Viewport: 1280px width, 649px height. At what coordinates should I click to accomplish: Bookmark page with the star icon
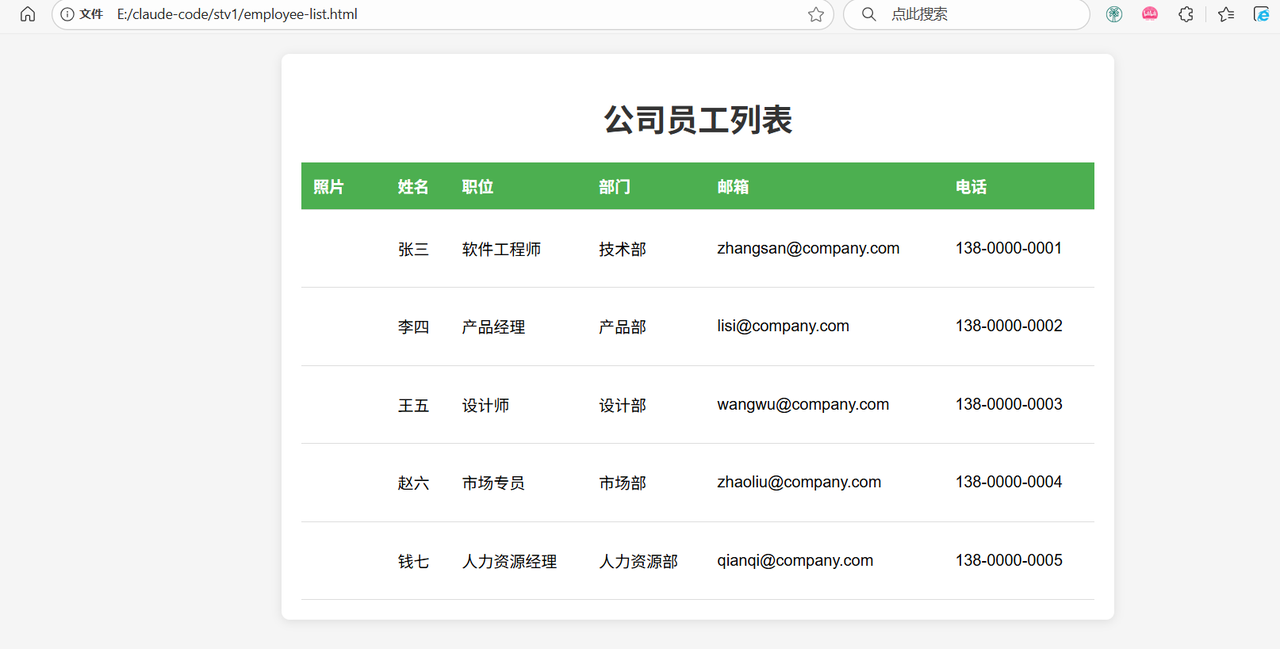pyautogui.click(x=816, y=14)
